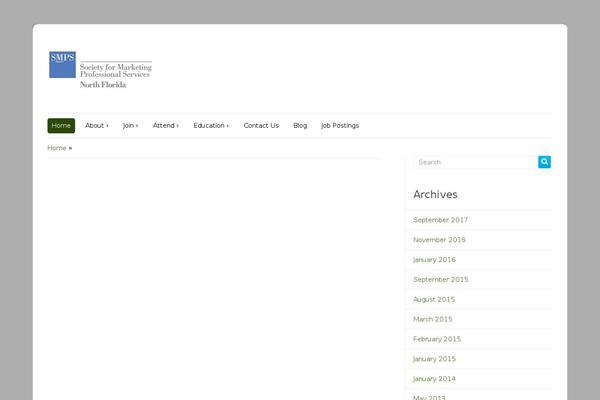Expand the Education menu
Viewport: 600px width, 400px height.
[211, 126]
